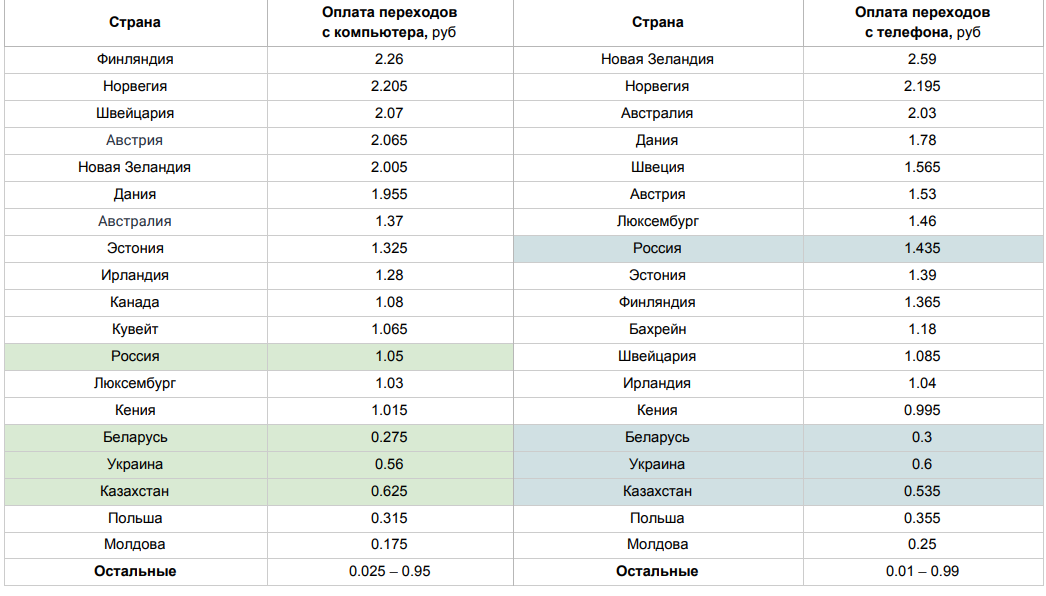
Task: Click the range 0.025 – 0.95 cell
Action: pyautogui.click(x=390, y=572)
